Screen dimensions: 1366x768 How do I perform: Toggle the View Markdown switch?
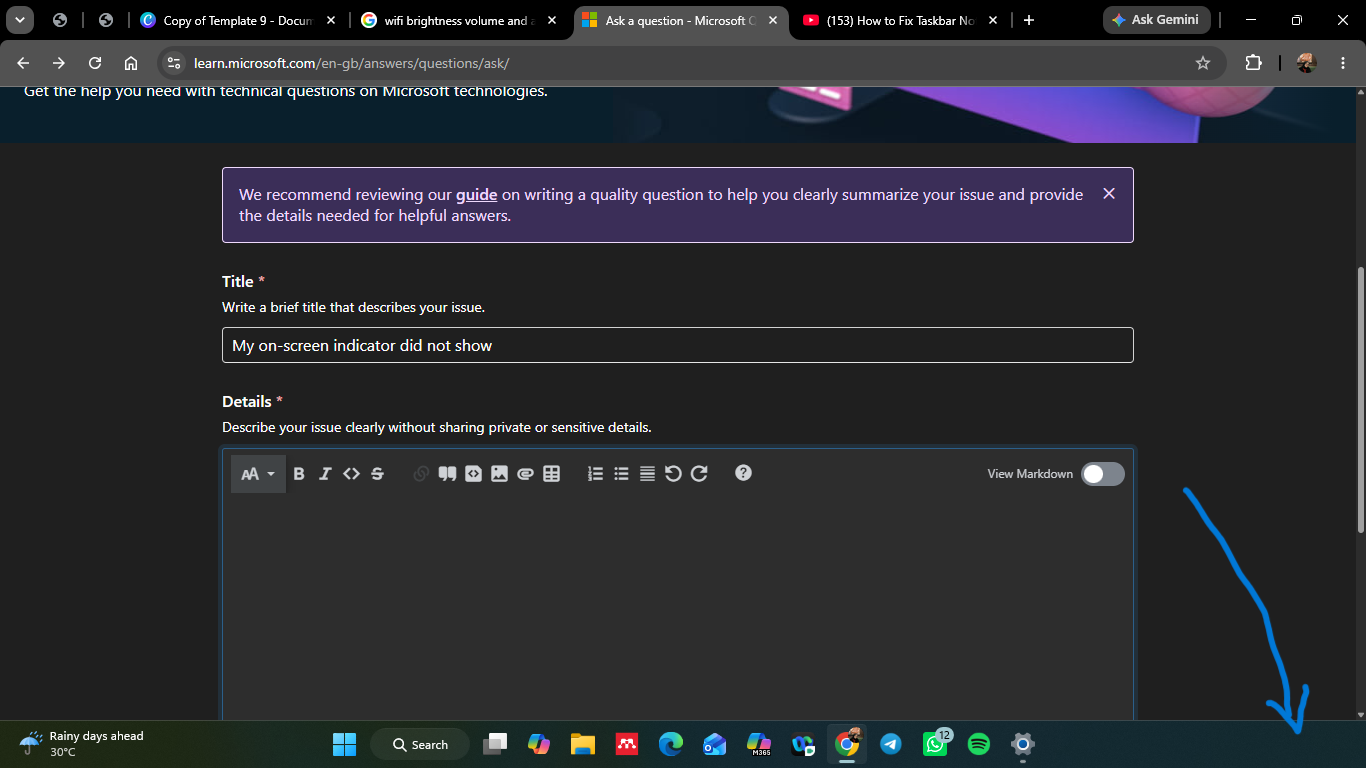1103,474
